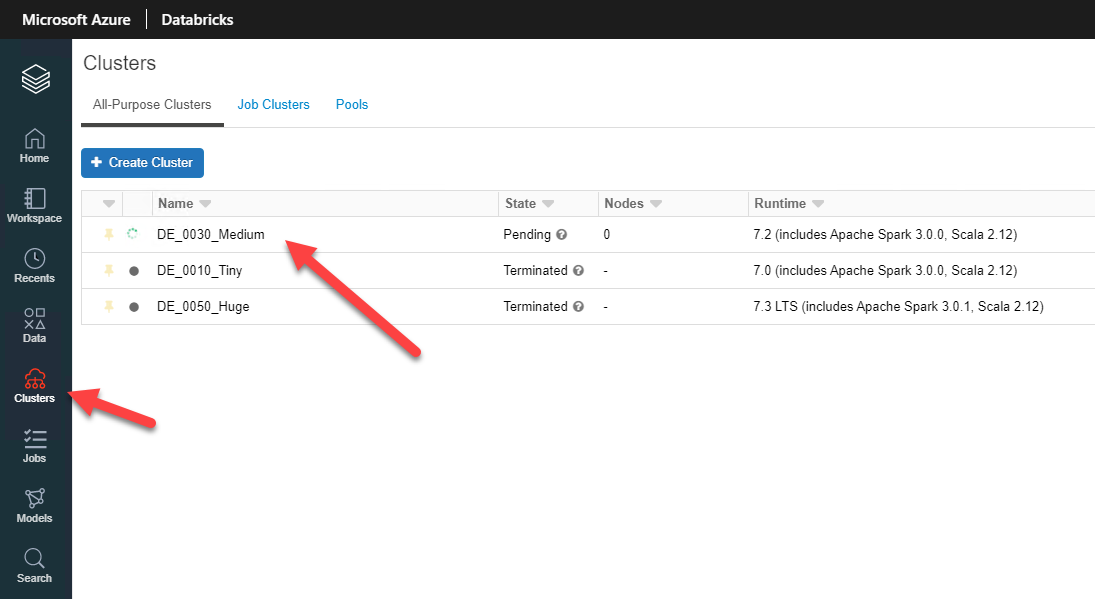The height and width of the screenshot is (599, 1095).
Task: Switch to the Pools tab
Action: 352,105
